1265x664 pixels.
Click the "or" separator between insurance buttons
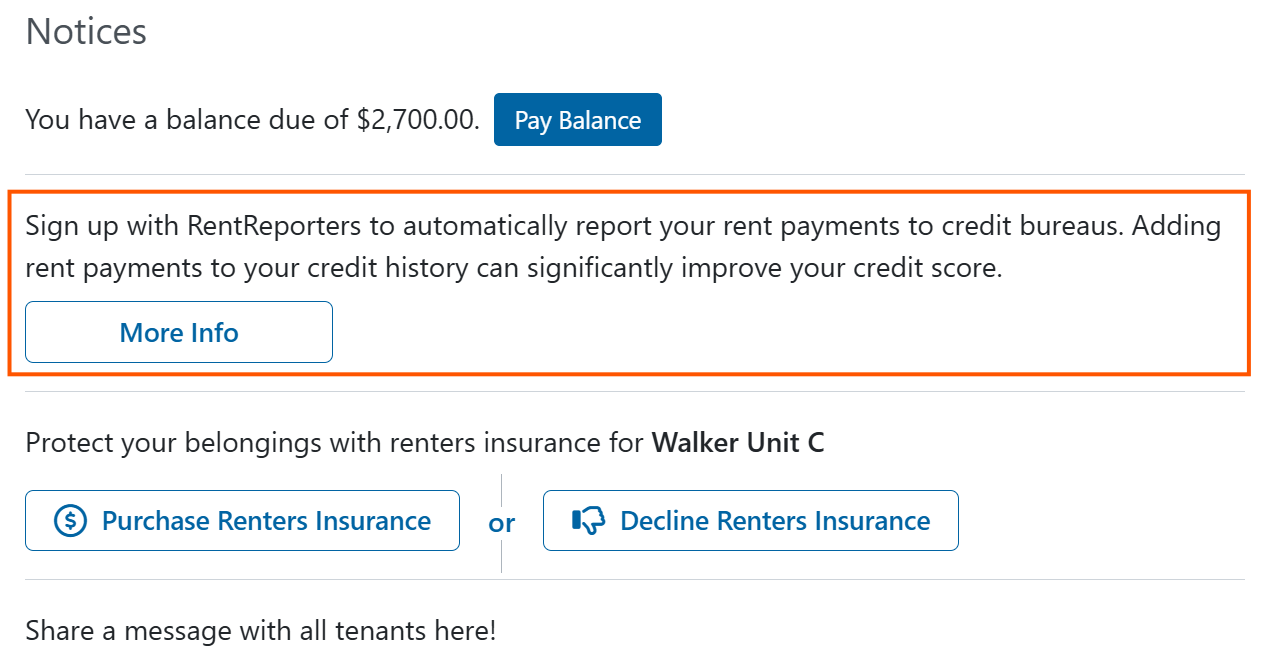[x=502, y=523]
